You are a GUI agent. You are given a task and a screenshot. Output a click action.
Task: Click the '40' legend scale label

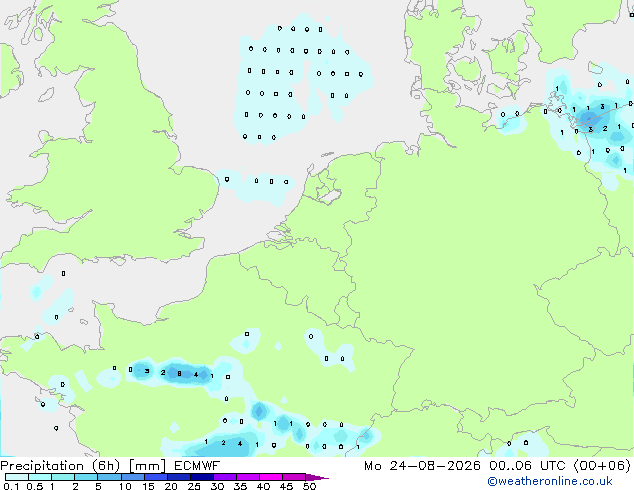coord(263,486)
